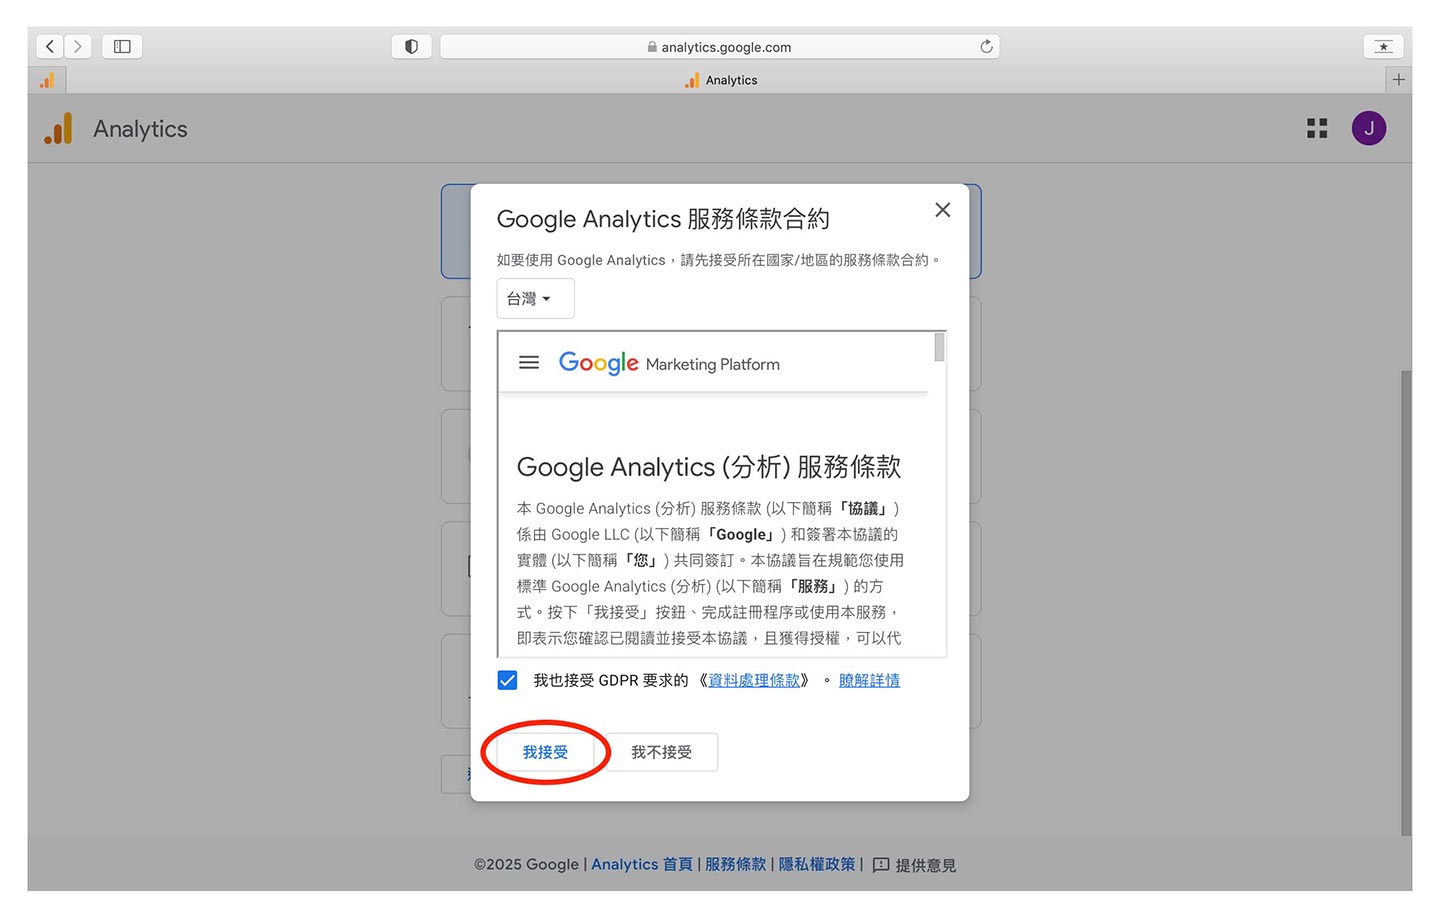Viewport: 1440px width, 917px height.
Task: Click the Safari back navigation arrow
Action: (50, 47)
